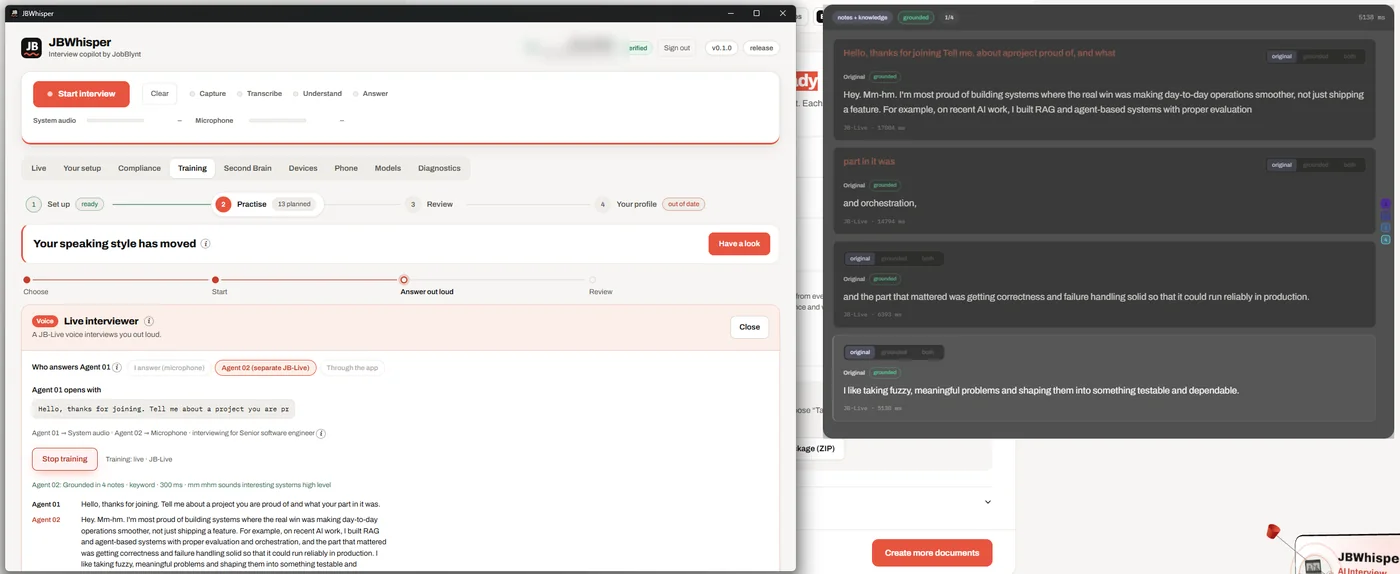Click the JBWhisper title bar app icon

(x=14, y=13)
